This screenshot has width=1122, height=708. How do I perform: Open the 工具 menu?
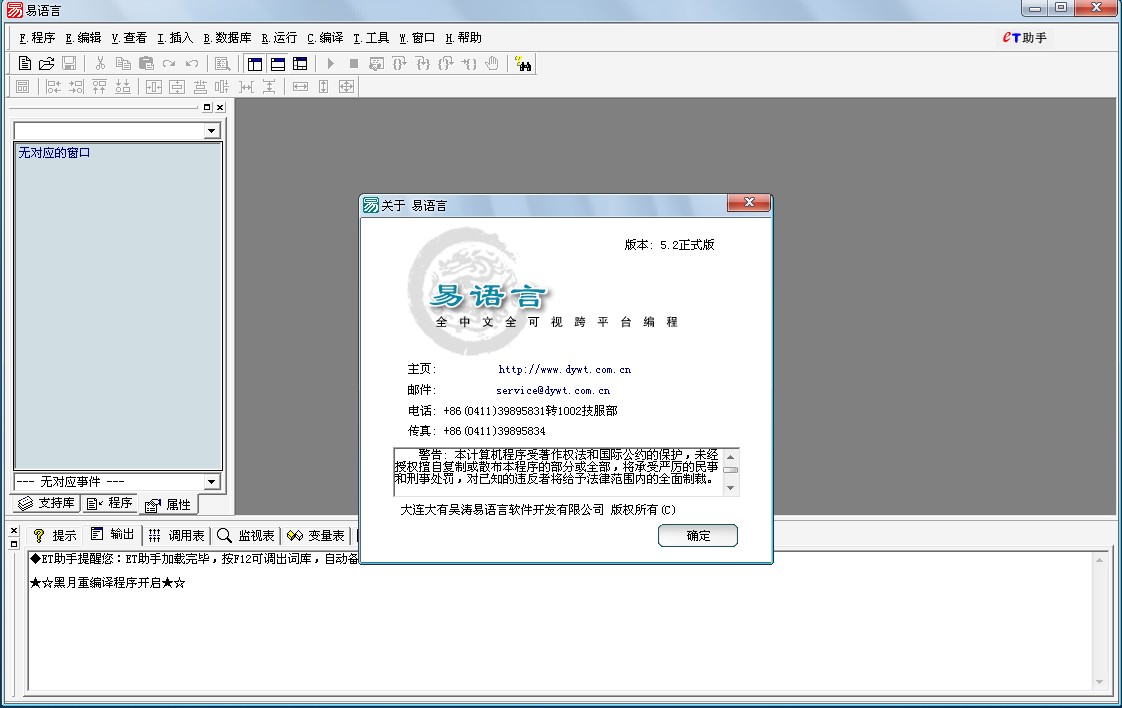[x=371, y=38]
